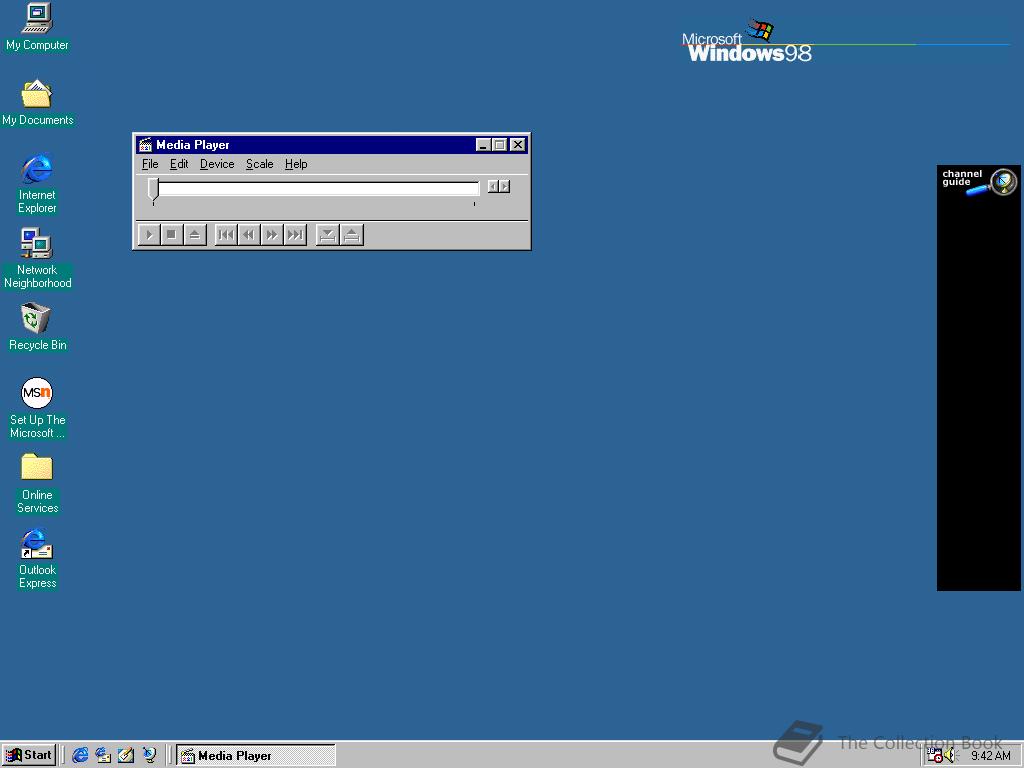This screenshot has height=768, width=1024.
Task: Open the Edit menu in Media Player
Action: pos(179,164)
